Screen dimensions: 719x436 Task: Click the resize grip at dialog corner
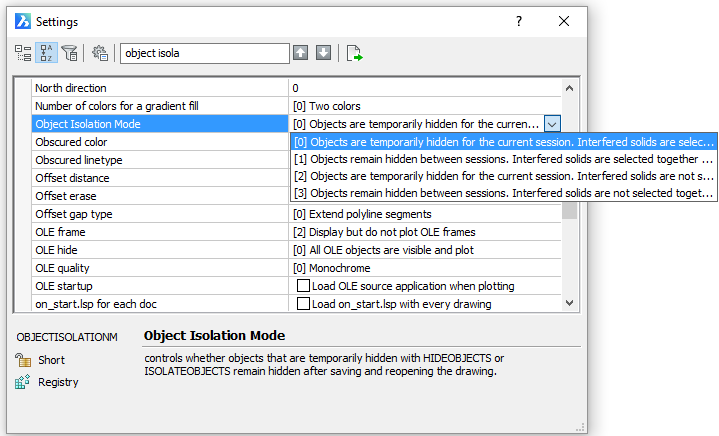(580, 427)
